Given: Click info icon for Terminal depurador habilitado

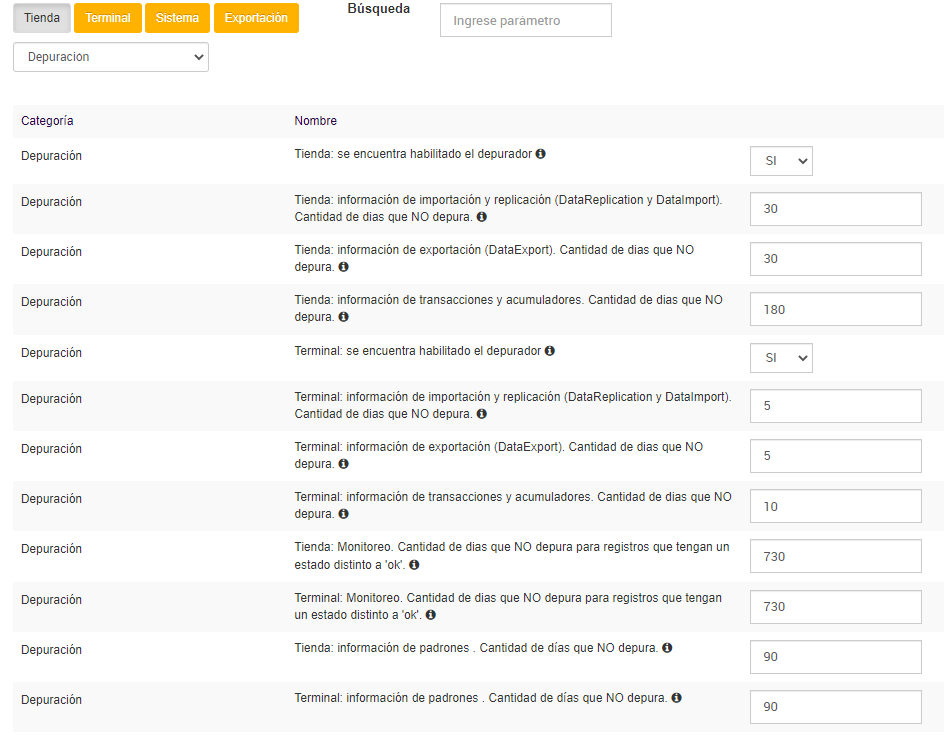Looking at the screenshot, I should [x=550, y=351].
